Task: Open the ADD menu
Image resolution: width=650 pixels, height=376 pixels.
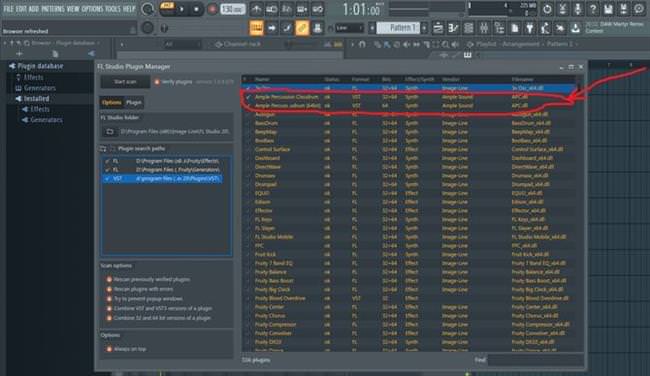Action: (x=34, y=9)
